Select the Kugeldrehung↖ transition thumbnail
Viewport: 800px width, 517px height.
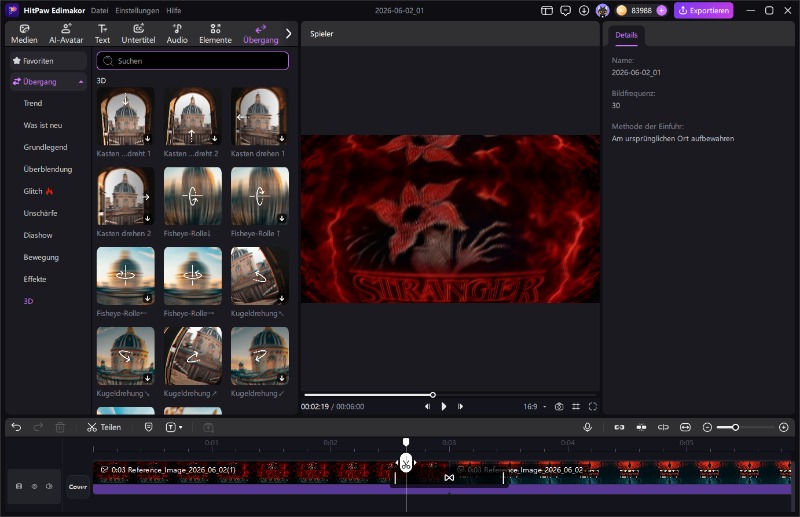(260, 276)
